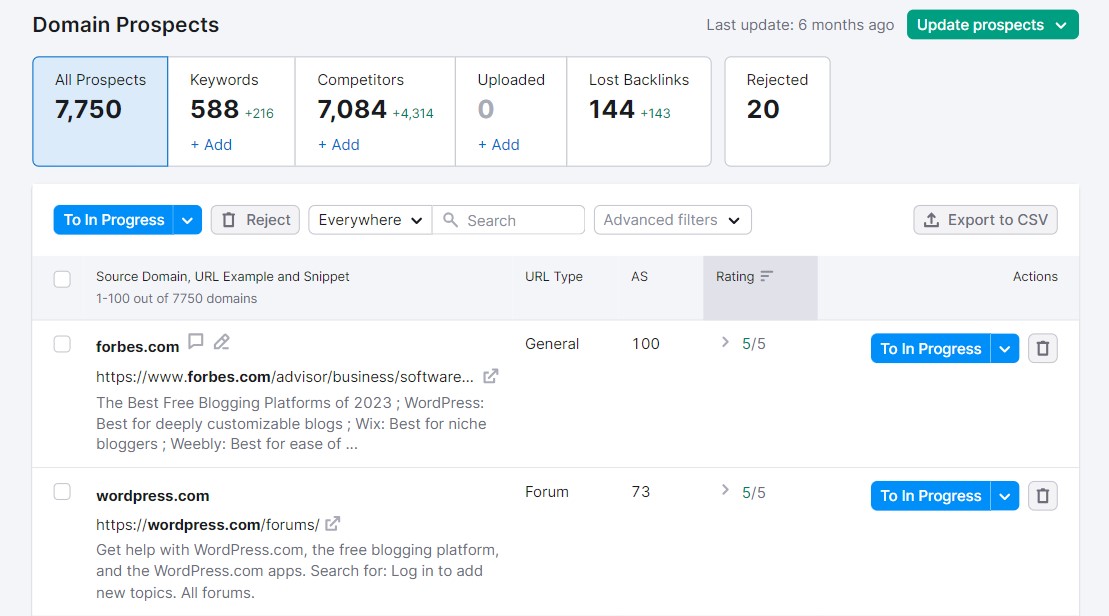The height and width of the screenshot is (616, 1109).
Task: Delete forbes.com prospect with trash icon
Action: [x=1043, y=349]
